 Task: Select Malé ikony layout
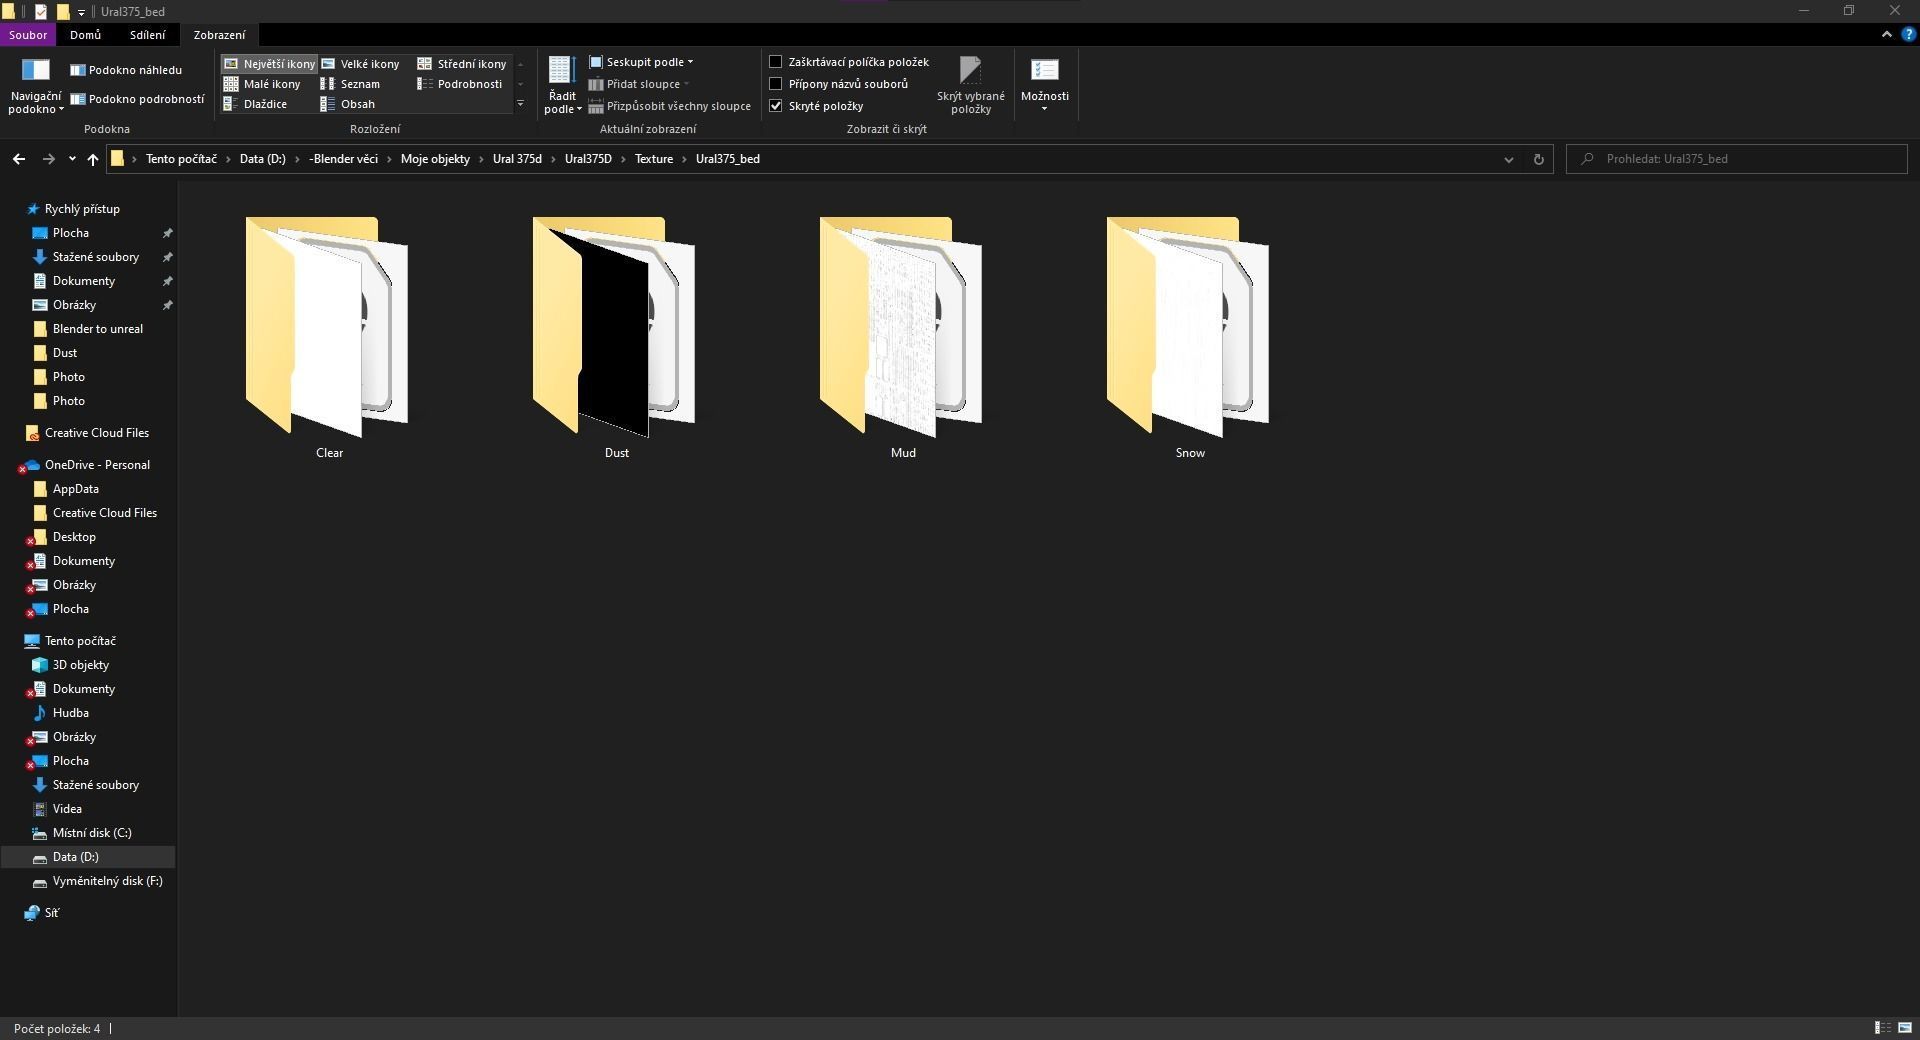[262, 84]
